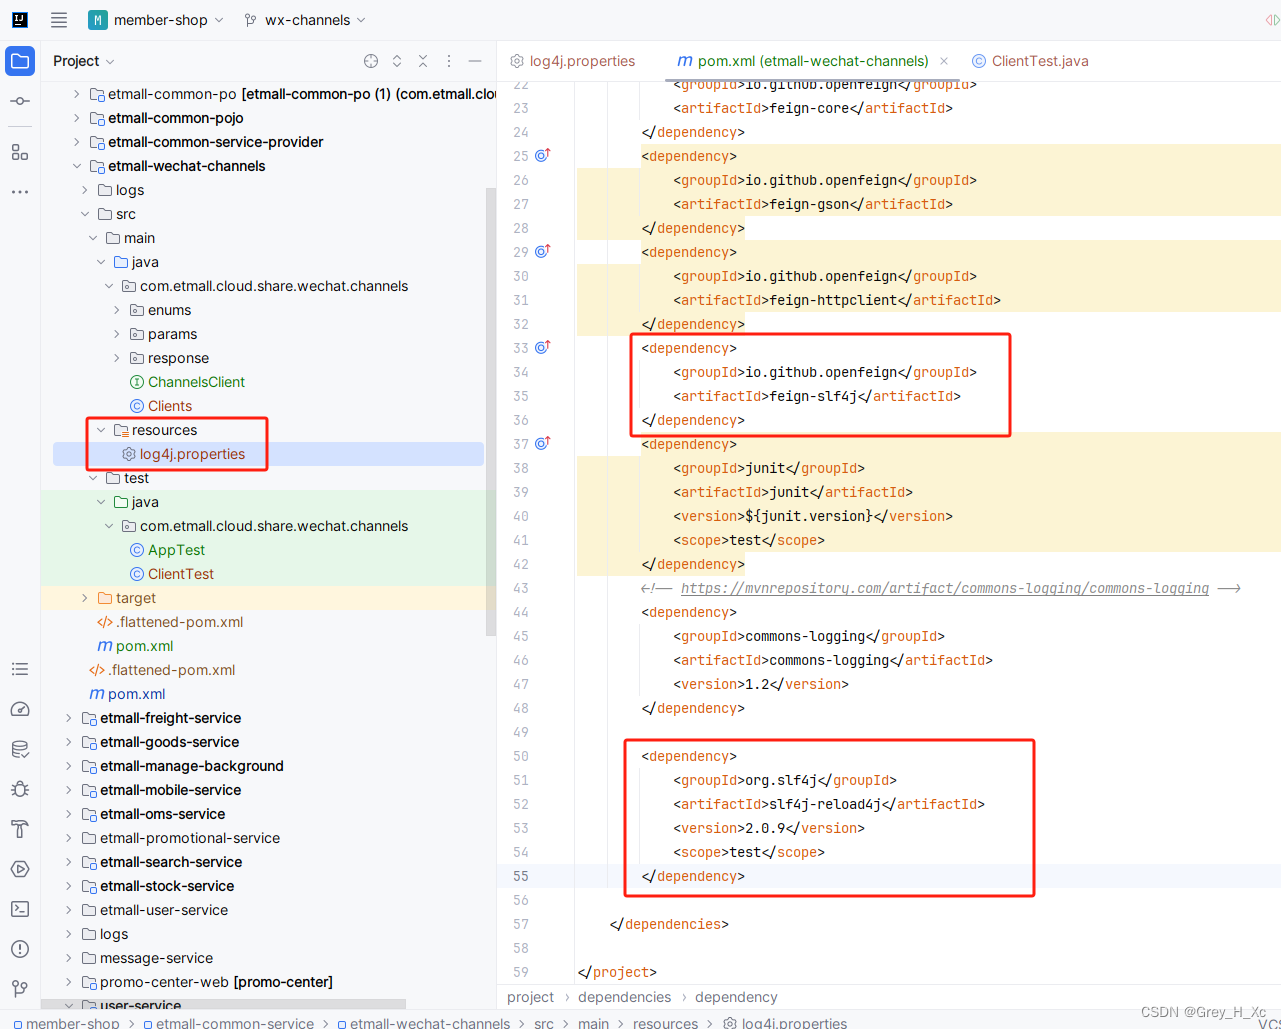Image resolution: width=1281 pixels, height=1029 pixels.
Task: Click etmall-common-service in navigation bar
Action: tap(235, 1023)
